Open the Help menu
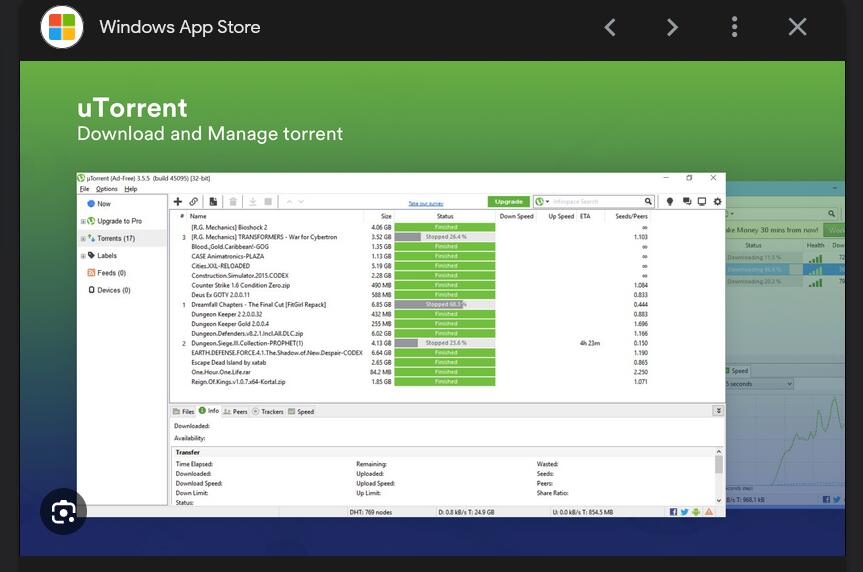The height and width of the screenshot is (572, 863). pos(130,189)
